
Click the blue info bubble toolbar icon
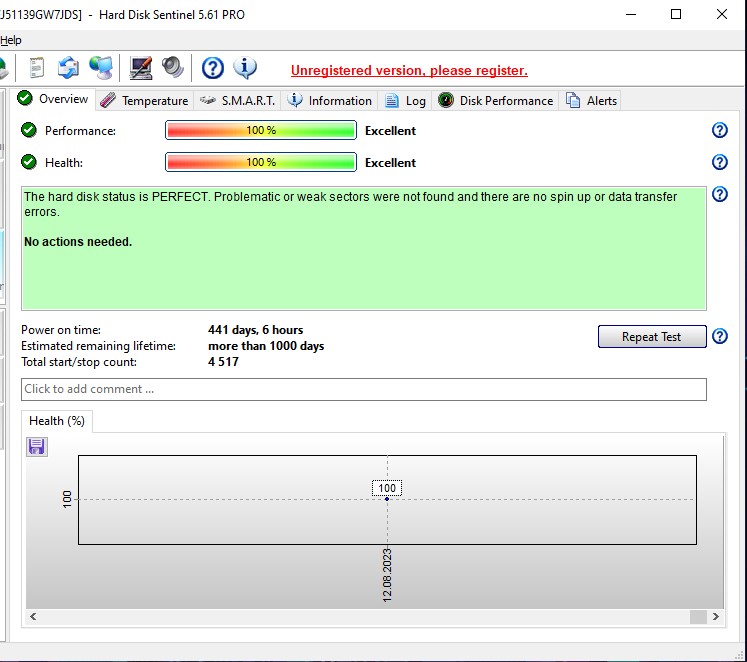245,68
